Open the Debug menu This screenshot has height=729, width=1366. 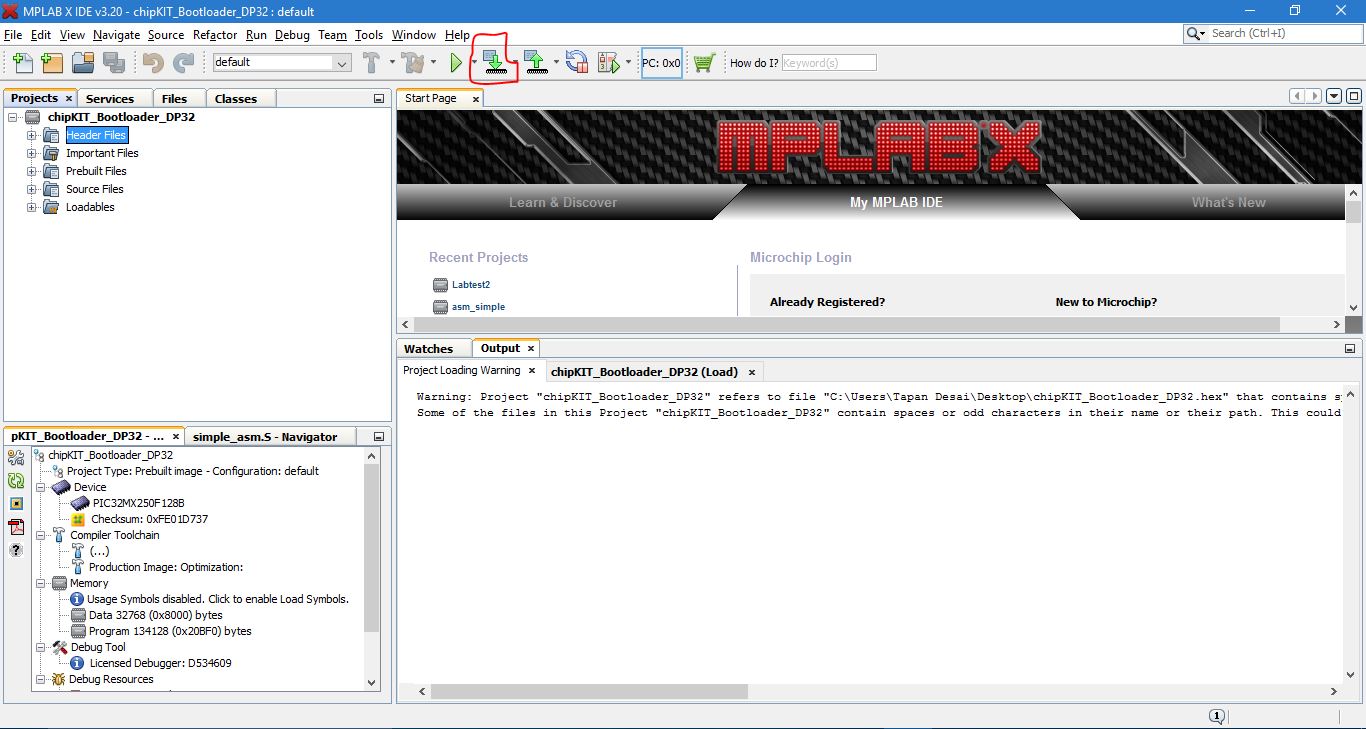pos(292,35)
